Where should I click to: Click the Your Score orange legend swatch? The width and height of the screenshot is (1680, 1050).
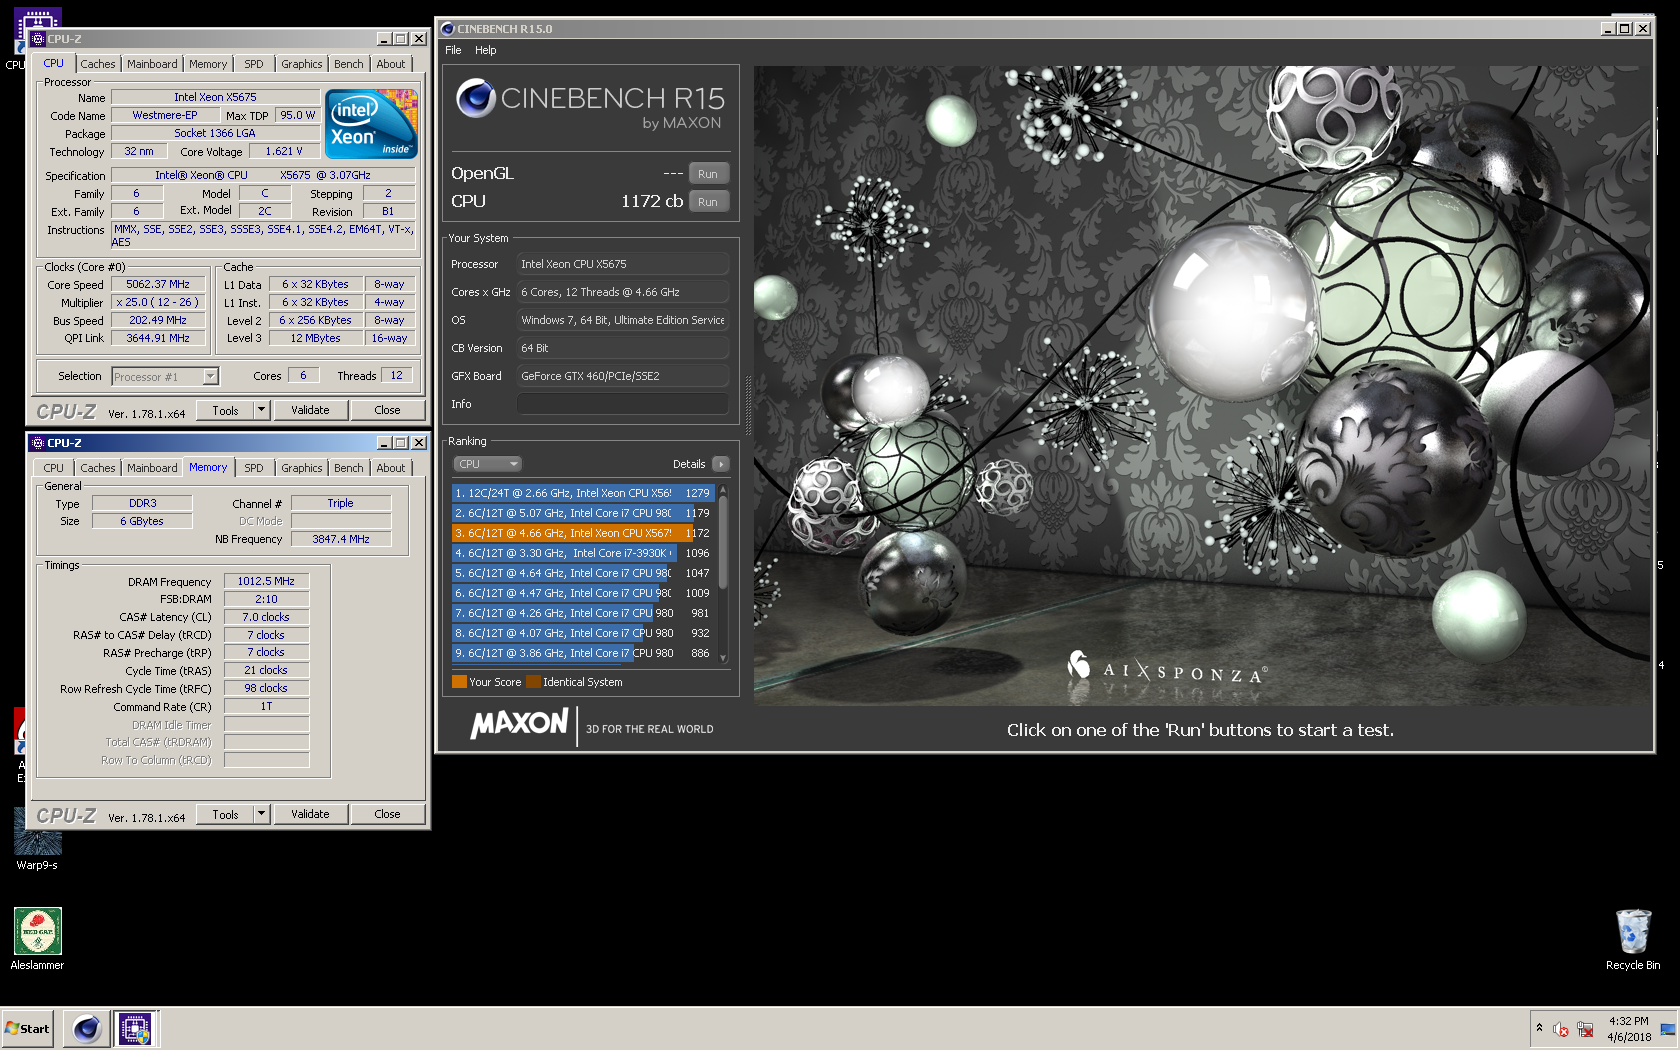click(459, 682)
